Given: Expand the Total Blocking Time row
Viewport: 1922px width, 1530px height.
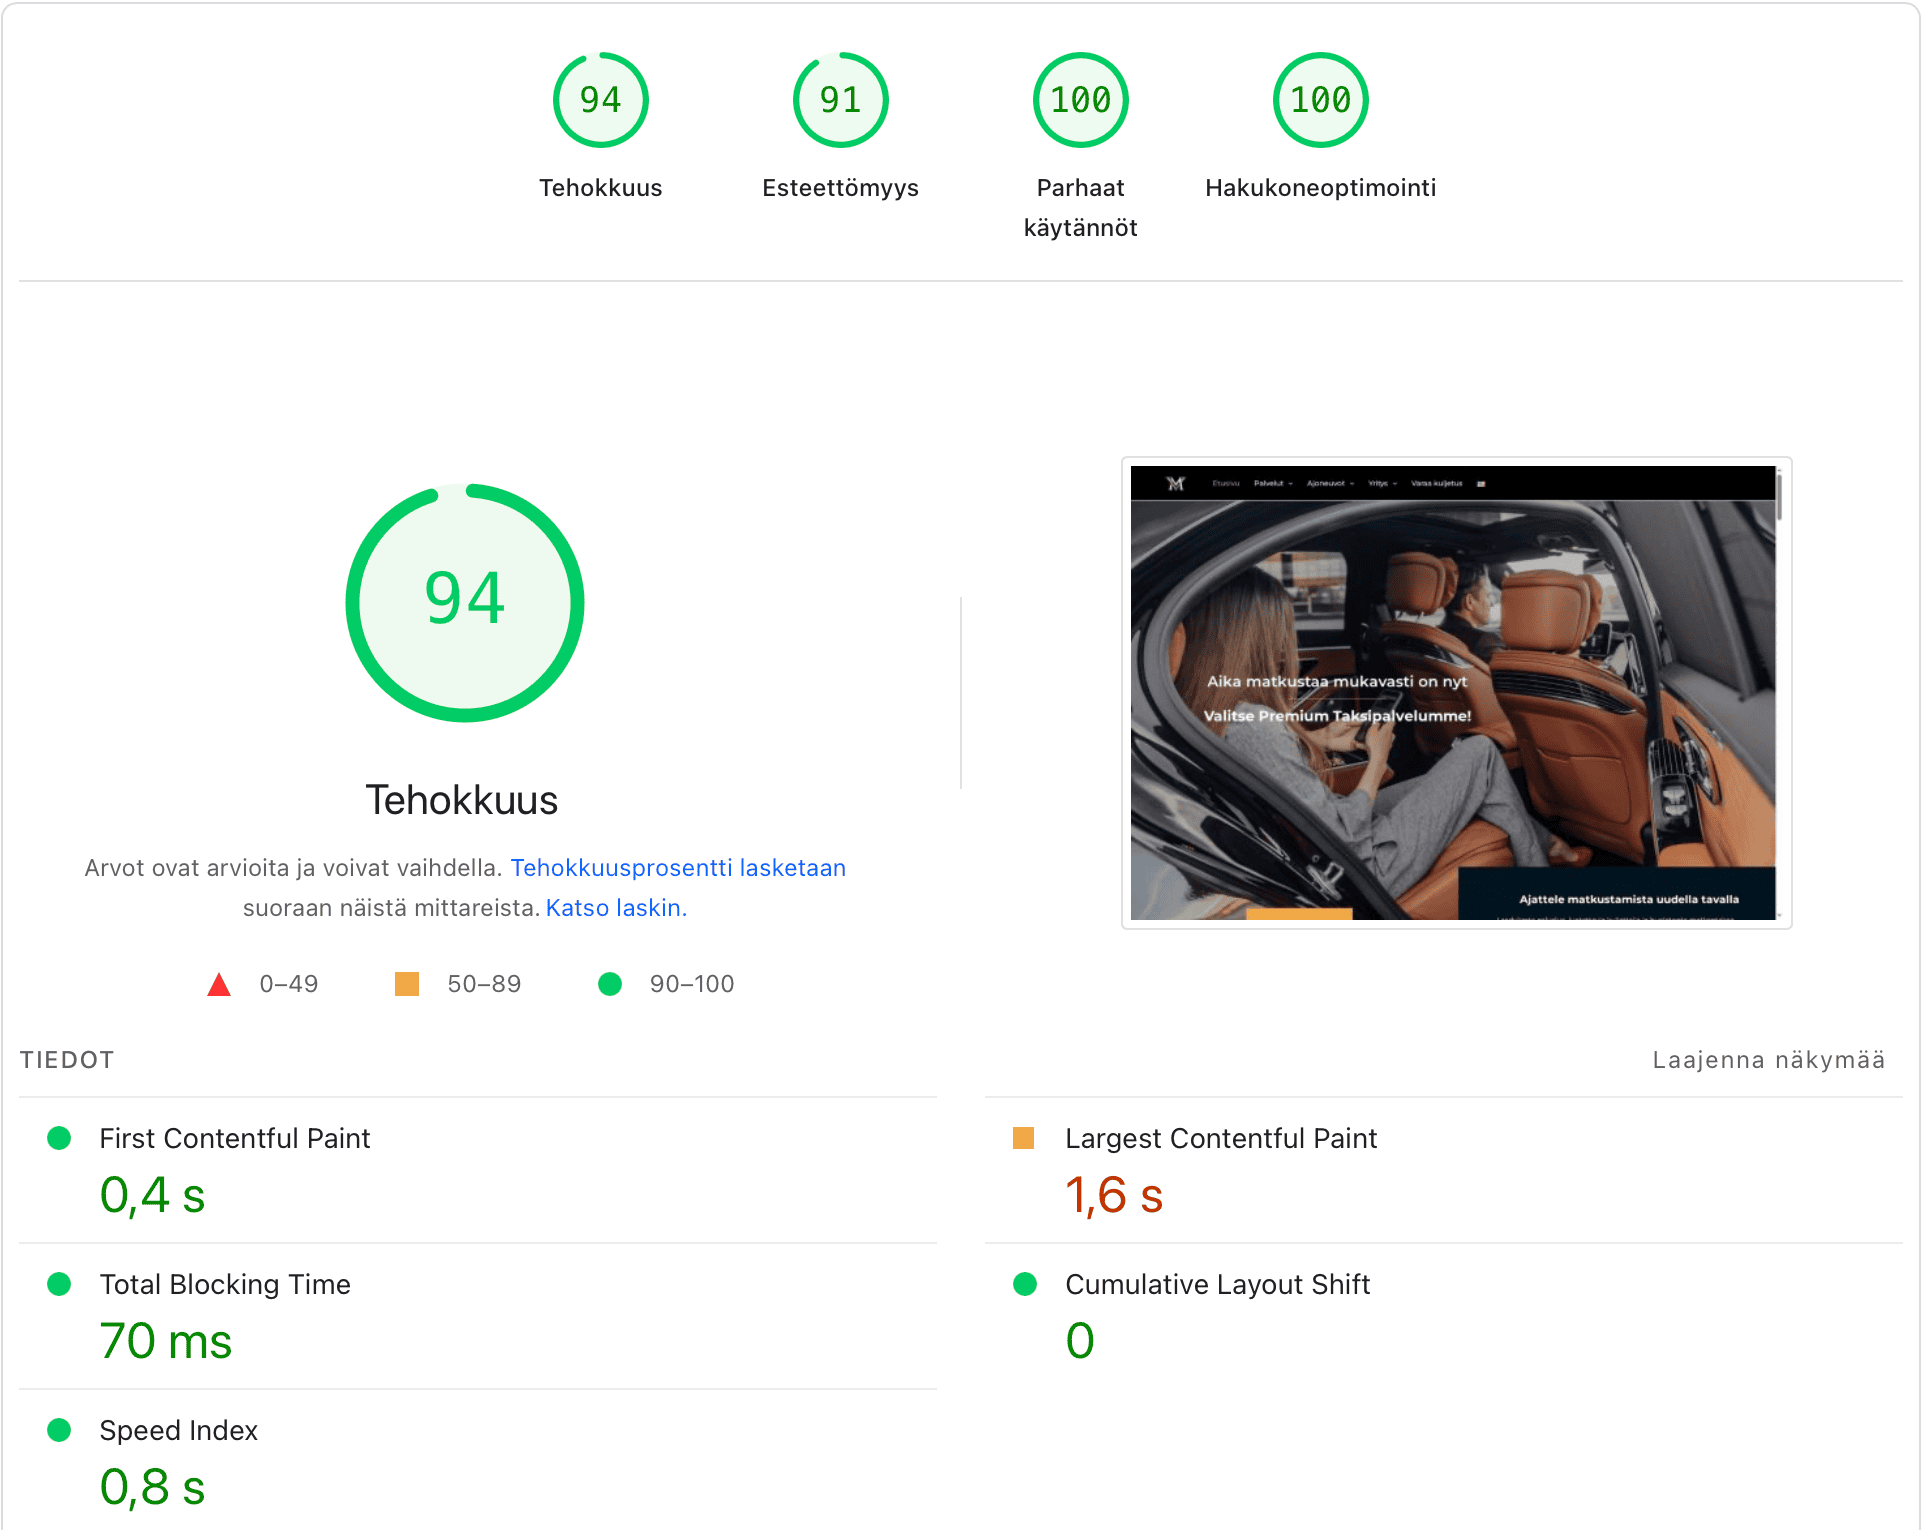Looking at the screenshot, I should (x=225, y=1284).
